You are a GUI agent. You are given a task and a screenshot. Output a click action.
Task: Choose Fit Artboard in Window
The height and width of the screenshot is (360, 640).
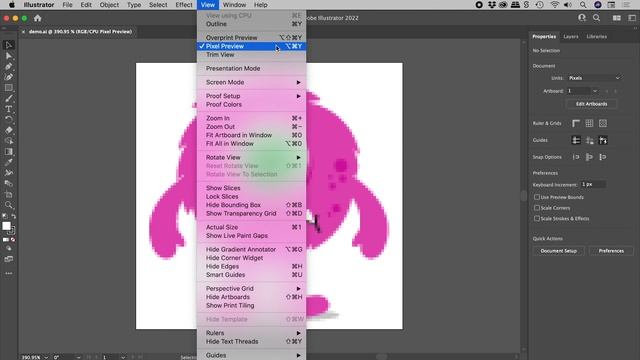(x=251, y=135)
